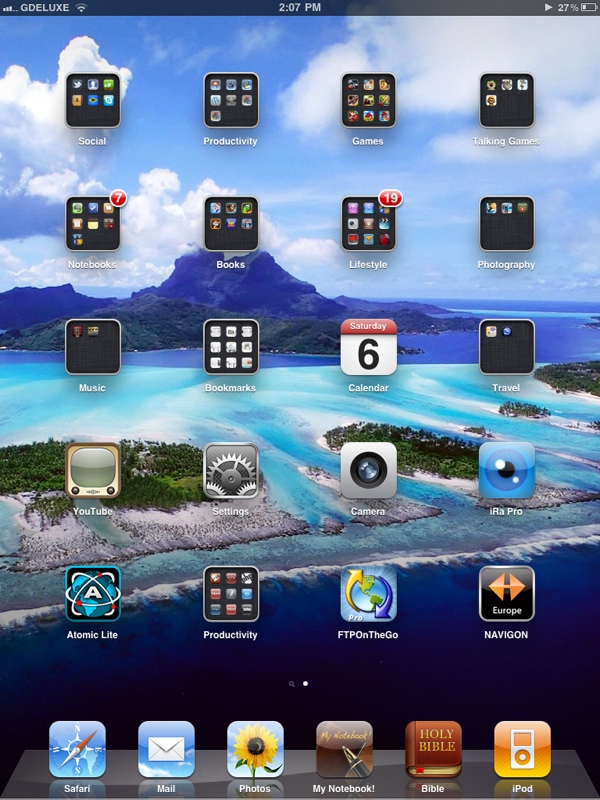
Task: Open the Notebooks folder with badge 7
Action: point(93,223)
